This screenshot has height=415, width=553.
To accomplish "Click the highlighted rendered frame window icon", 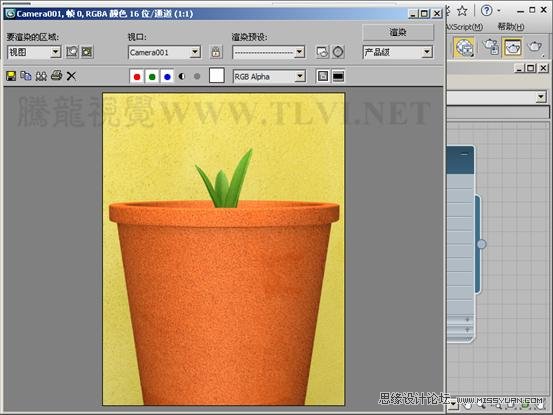I will 512,47.
